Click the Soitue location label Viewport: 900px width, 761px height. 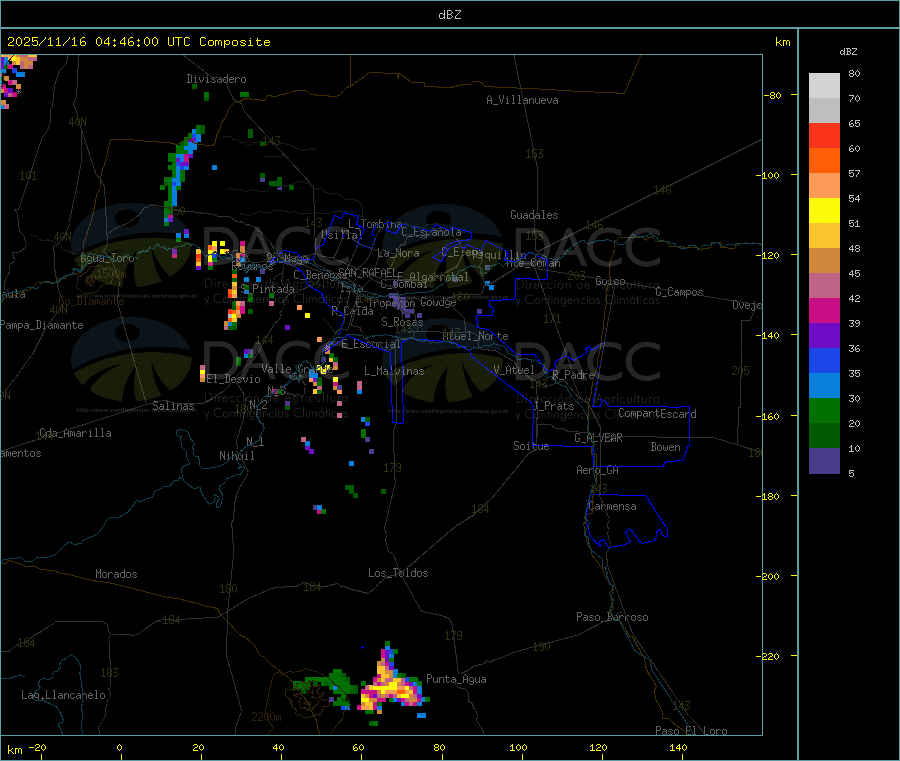point(531,446)
